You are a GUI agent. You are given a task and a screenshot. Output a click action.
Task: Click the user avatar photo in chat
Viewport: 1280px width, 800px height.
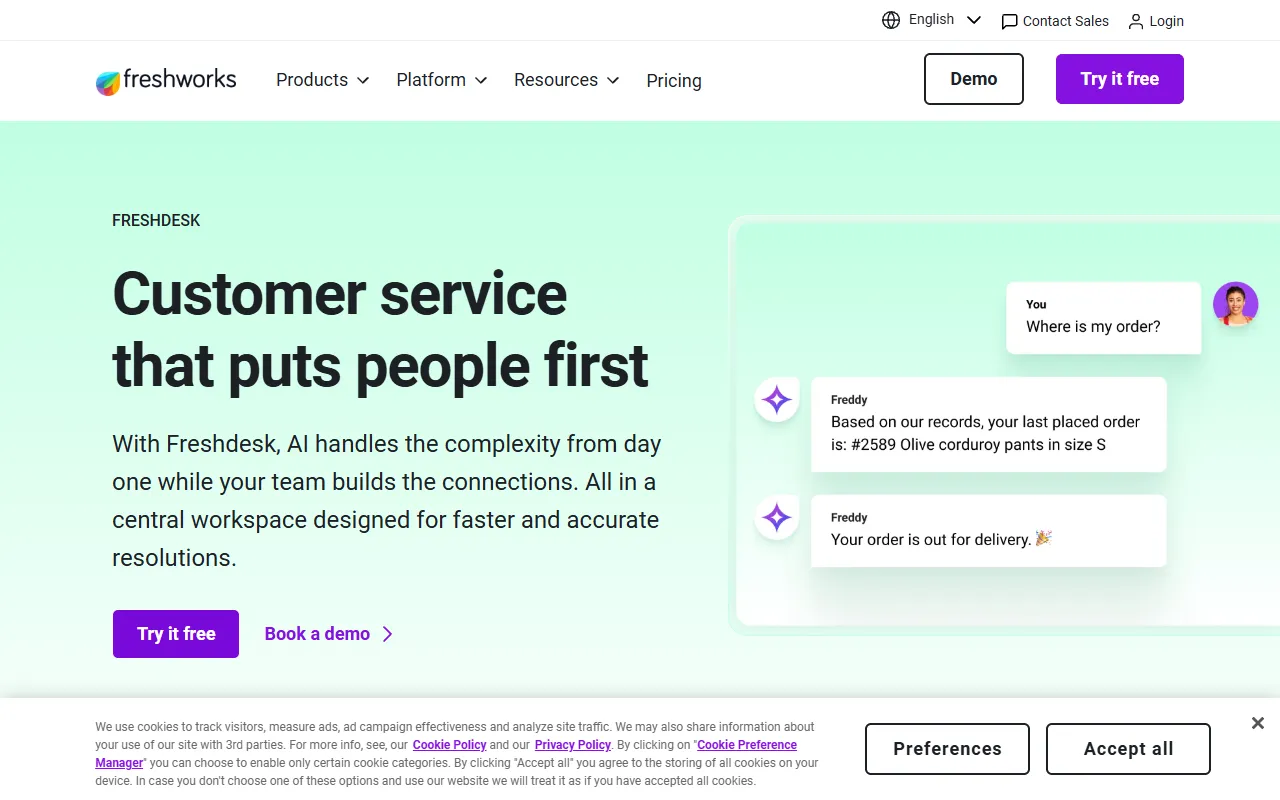point(1235,304)
